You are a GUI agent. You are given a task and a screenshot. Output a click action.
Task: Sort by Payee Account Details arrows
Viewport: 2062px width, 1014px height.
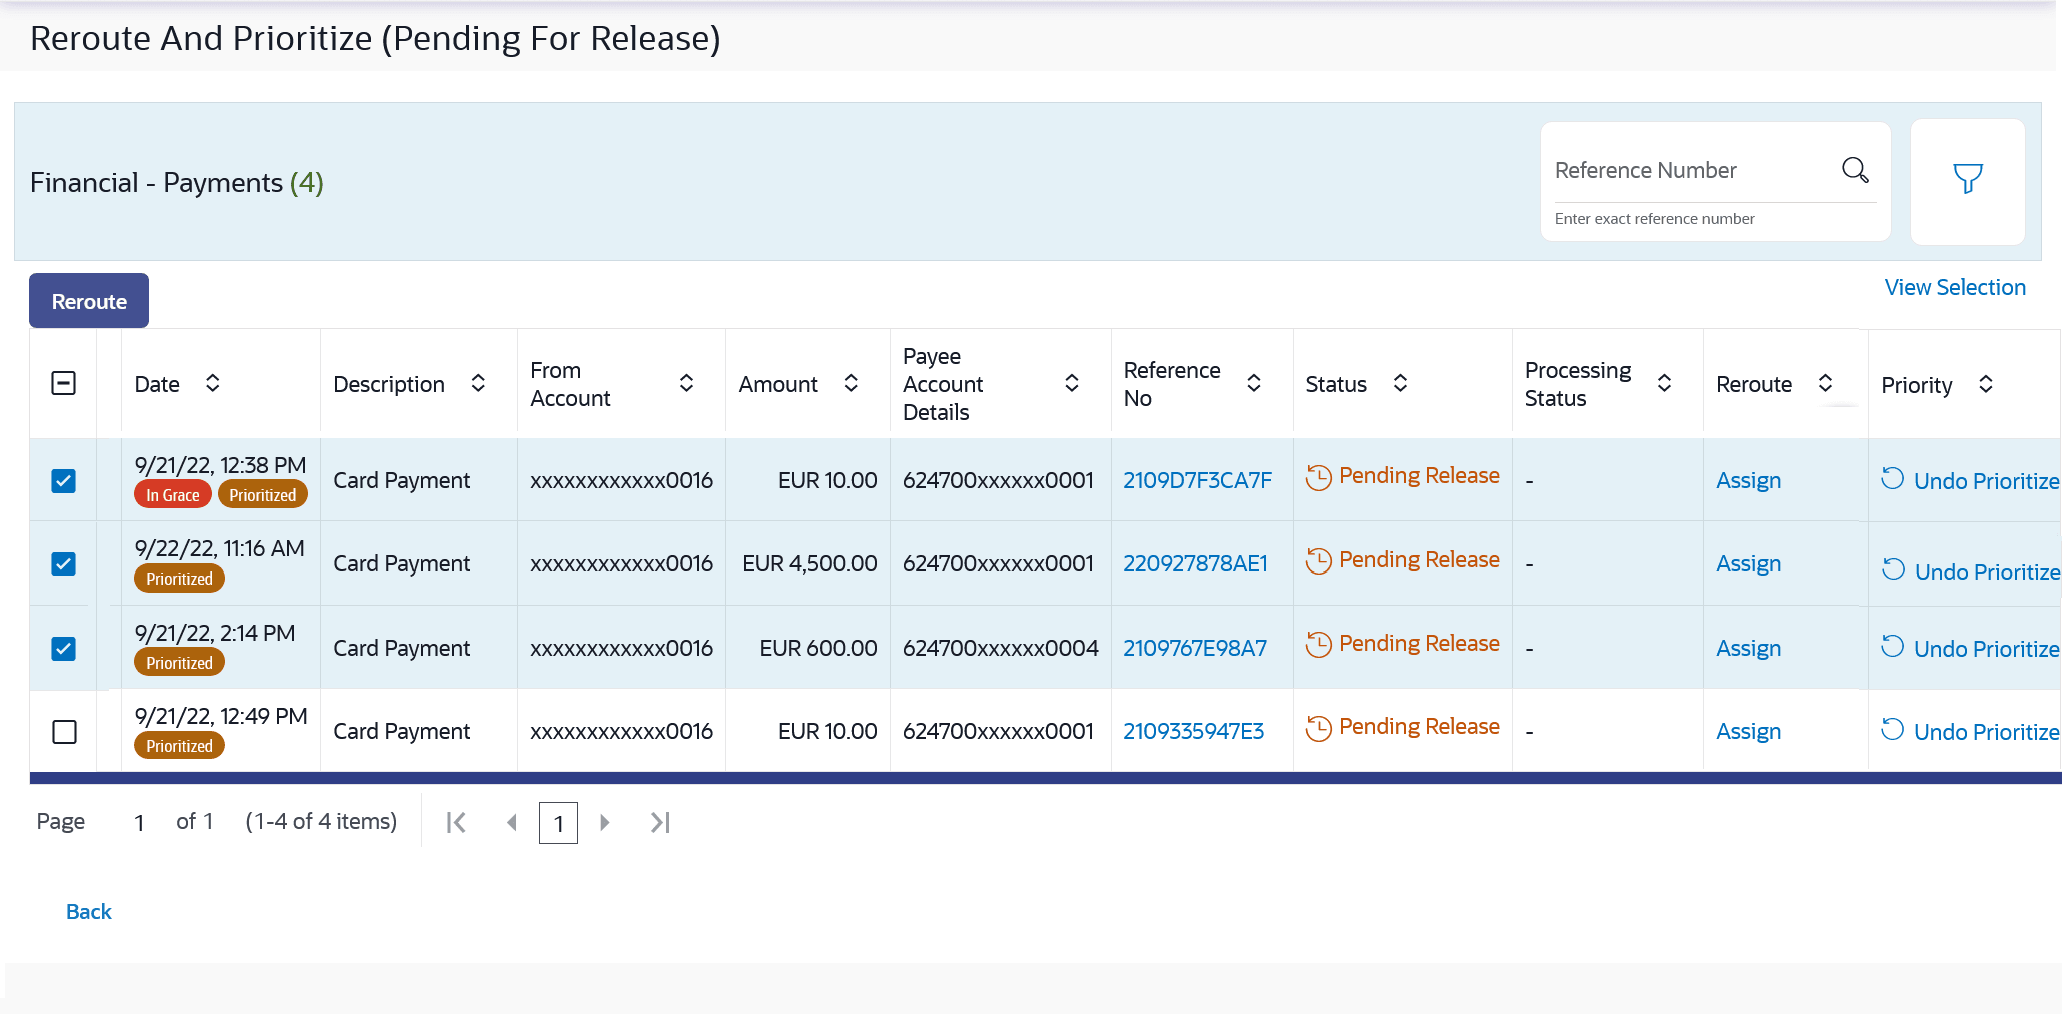coord(1071,383)
